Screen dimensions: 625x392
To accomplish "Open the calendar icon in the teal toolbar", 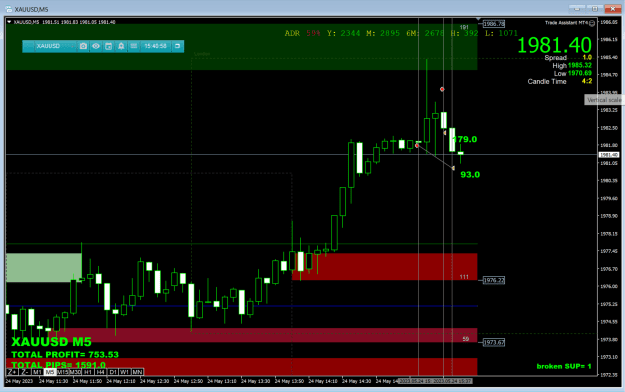I will pos(108,46).
